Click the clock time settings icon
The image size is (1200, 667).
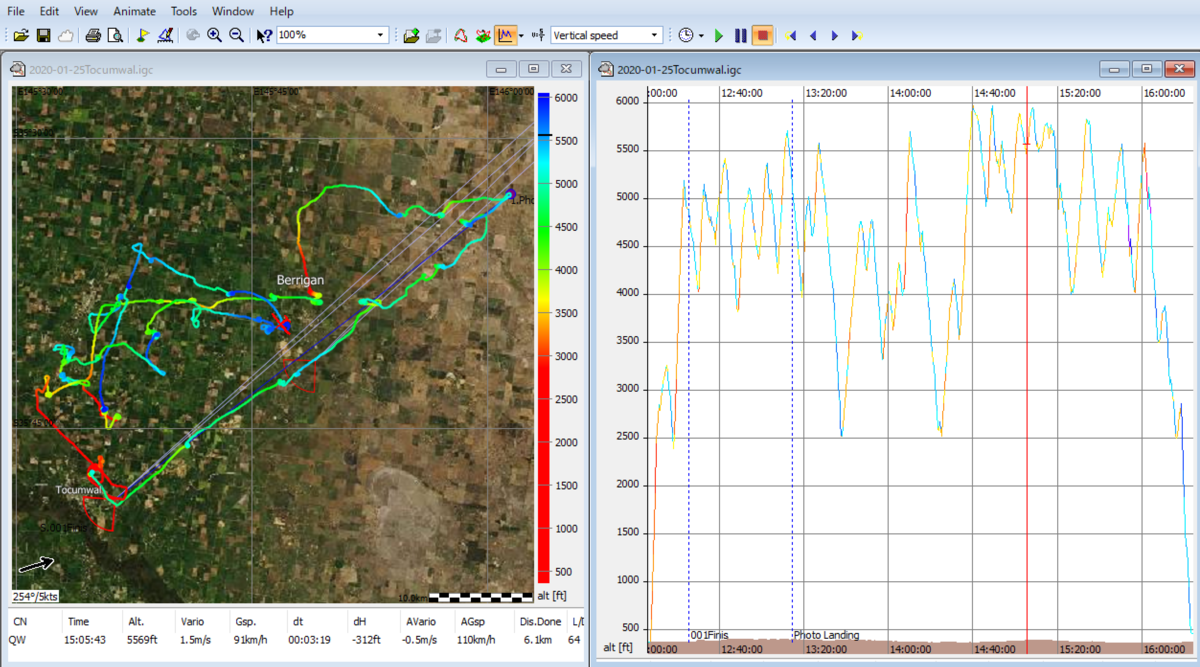click(x=686, y=35)
